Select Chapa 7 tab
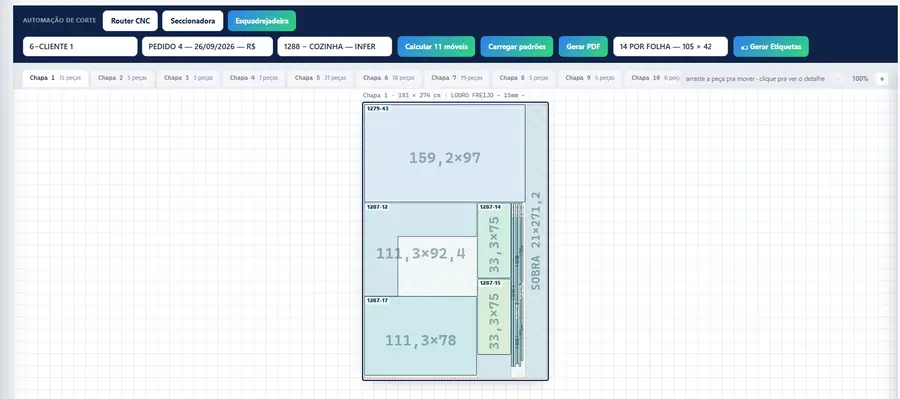Viewport: 900px width, 399px height. tap(456, 78)
